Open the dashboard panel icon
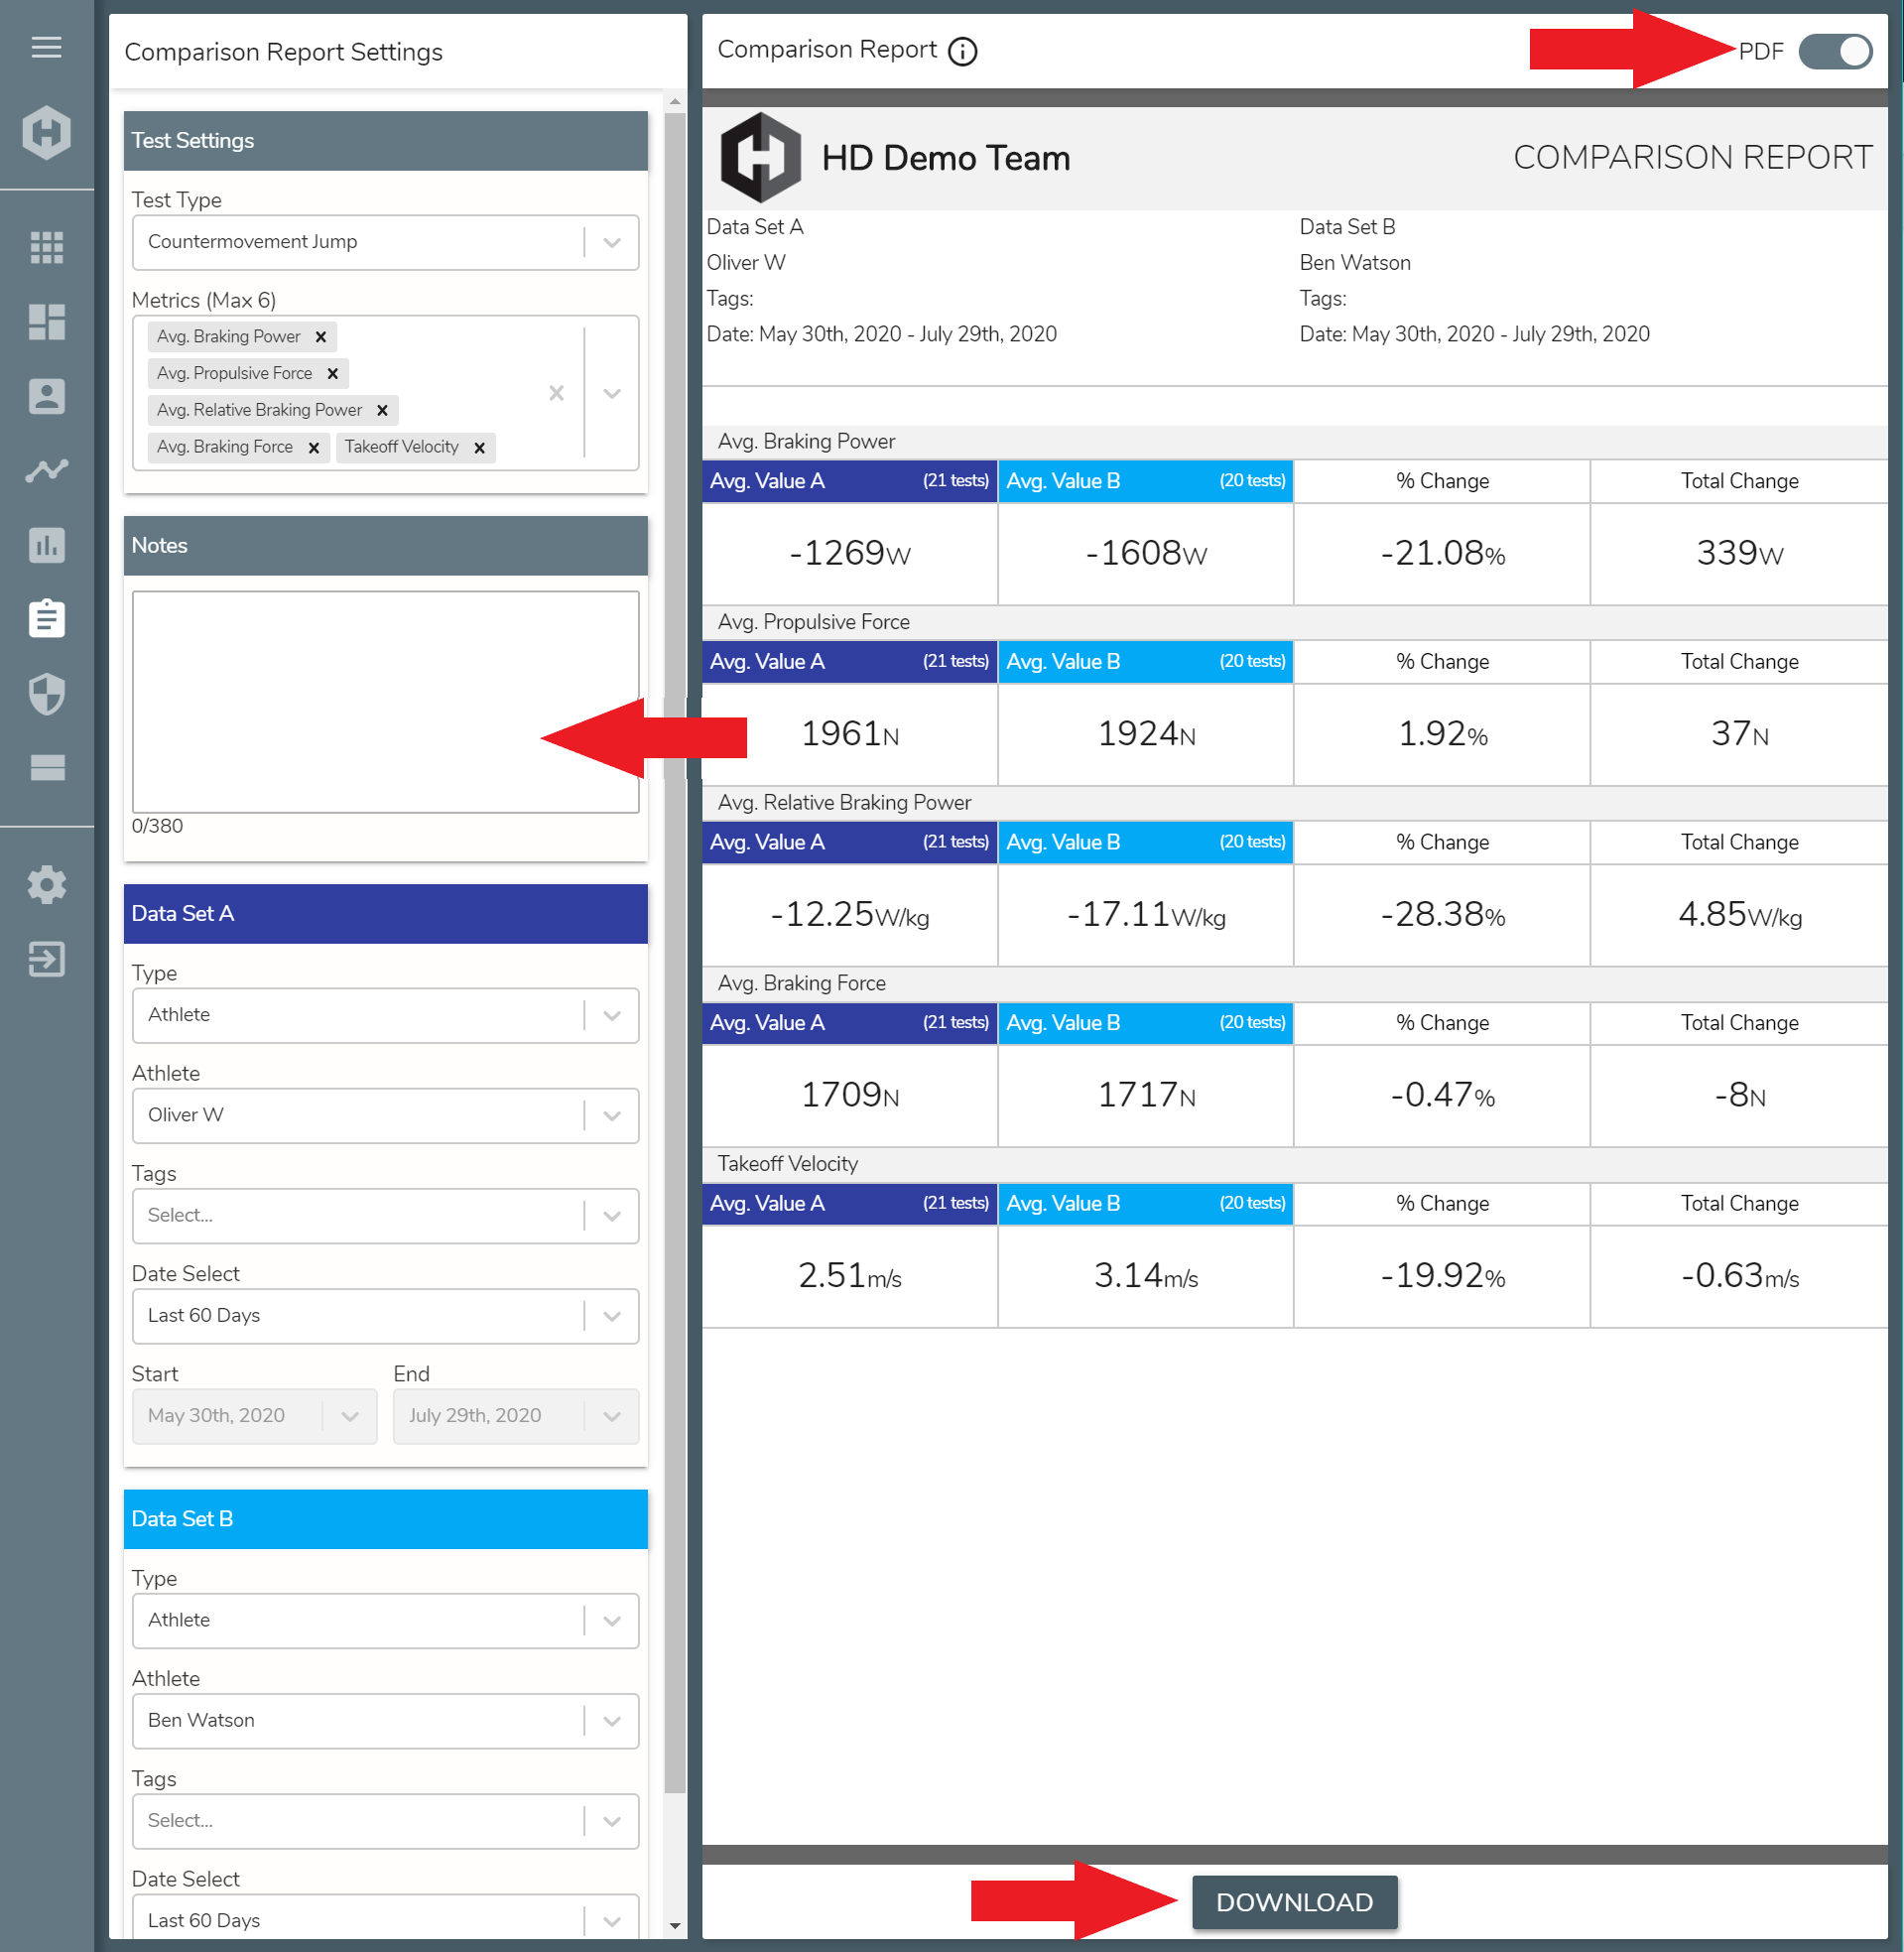 (x=46, y=322)
